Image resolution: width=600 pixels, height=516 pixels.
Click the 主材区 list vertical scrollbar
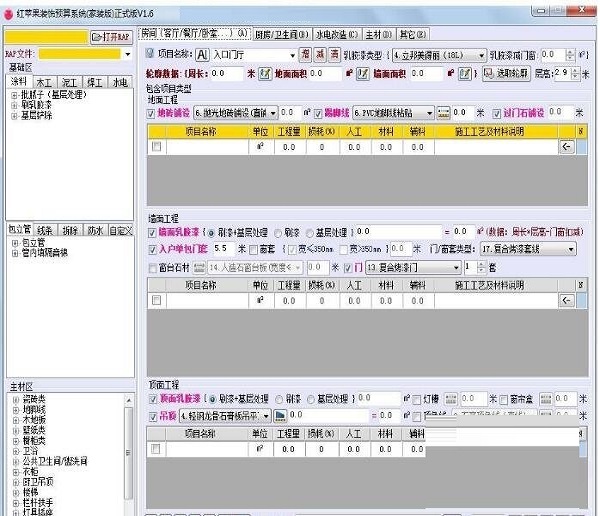click(129, 454)
